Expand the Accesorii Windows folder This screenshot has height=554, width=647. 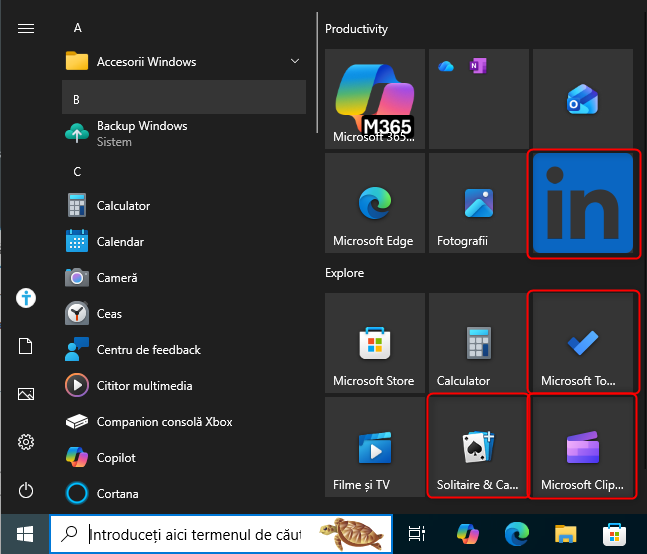click(295, 61)
